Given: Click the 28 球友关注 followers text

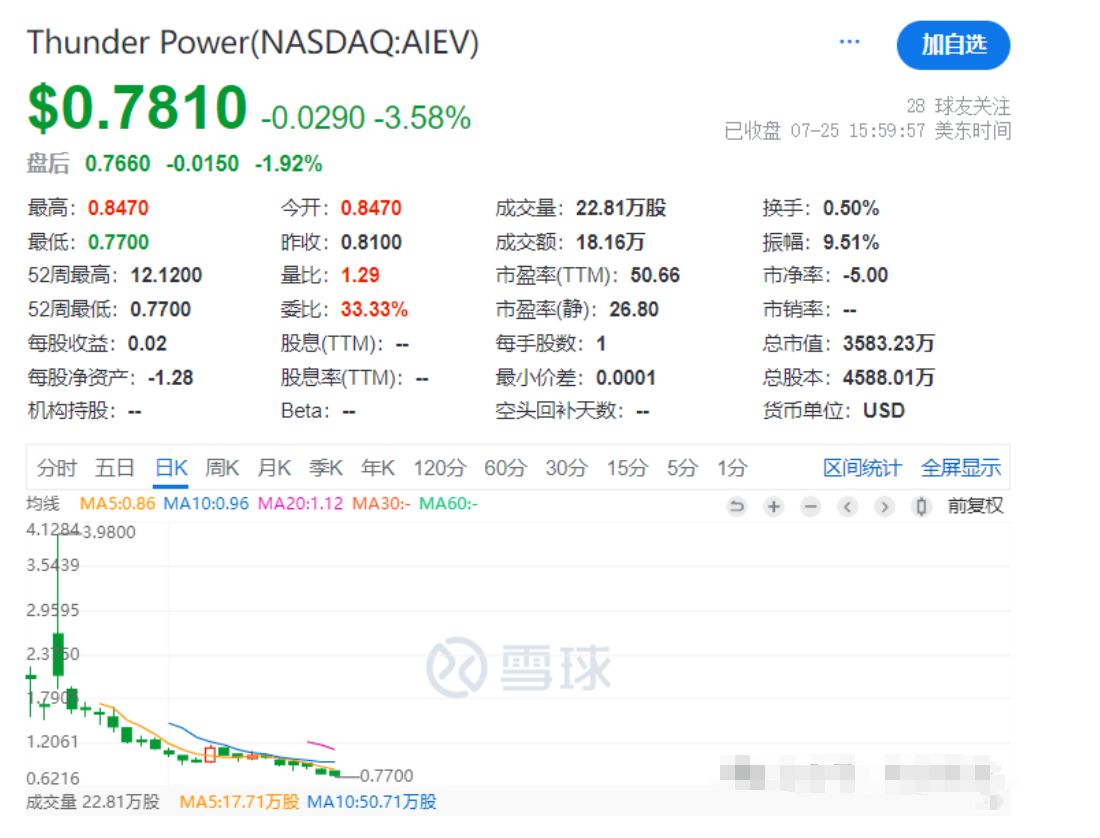Looking at the screenshot, I should tap(958, 106).
